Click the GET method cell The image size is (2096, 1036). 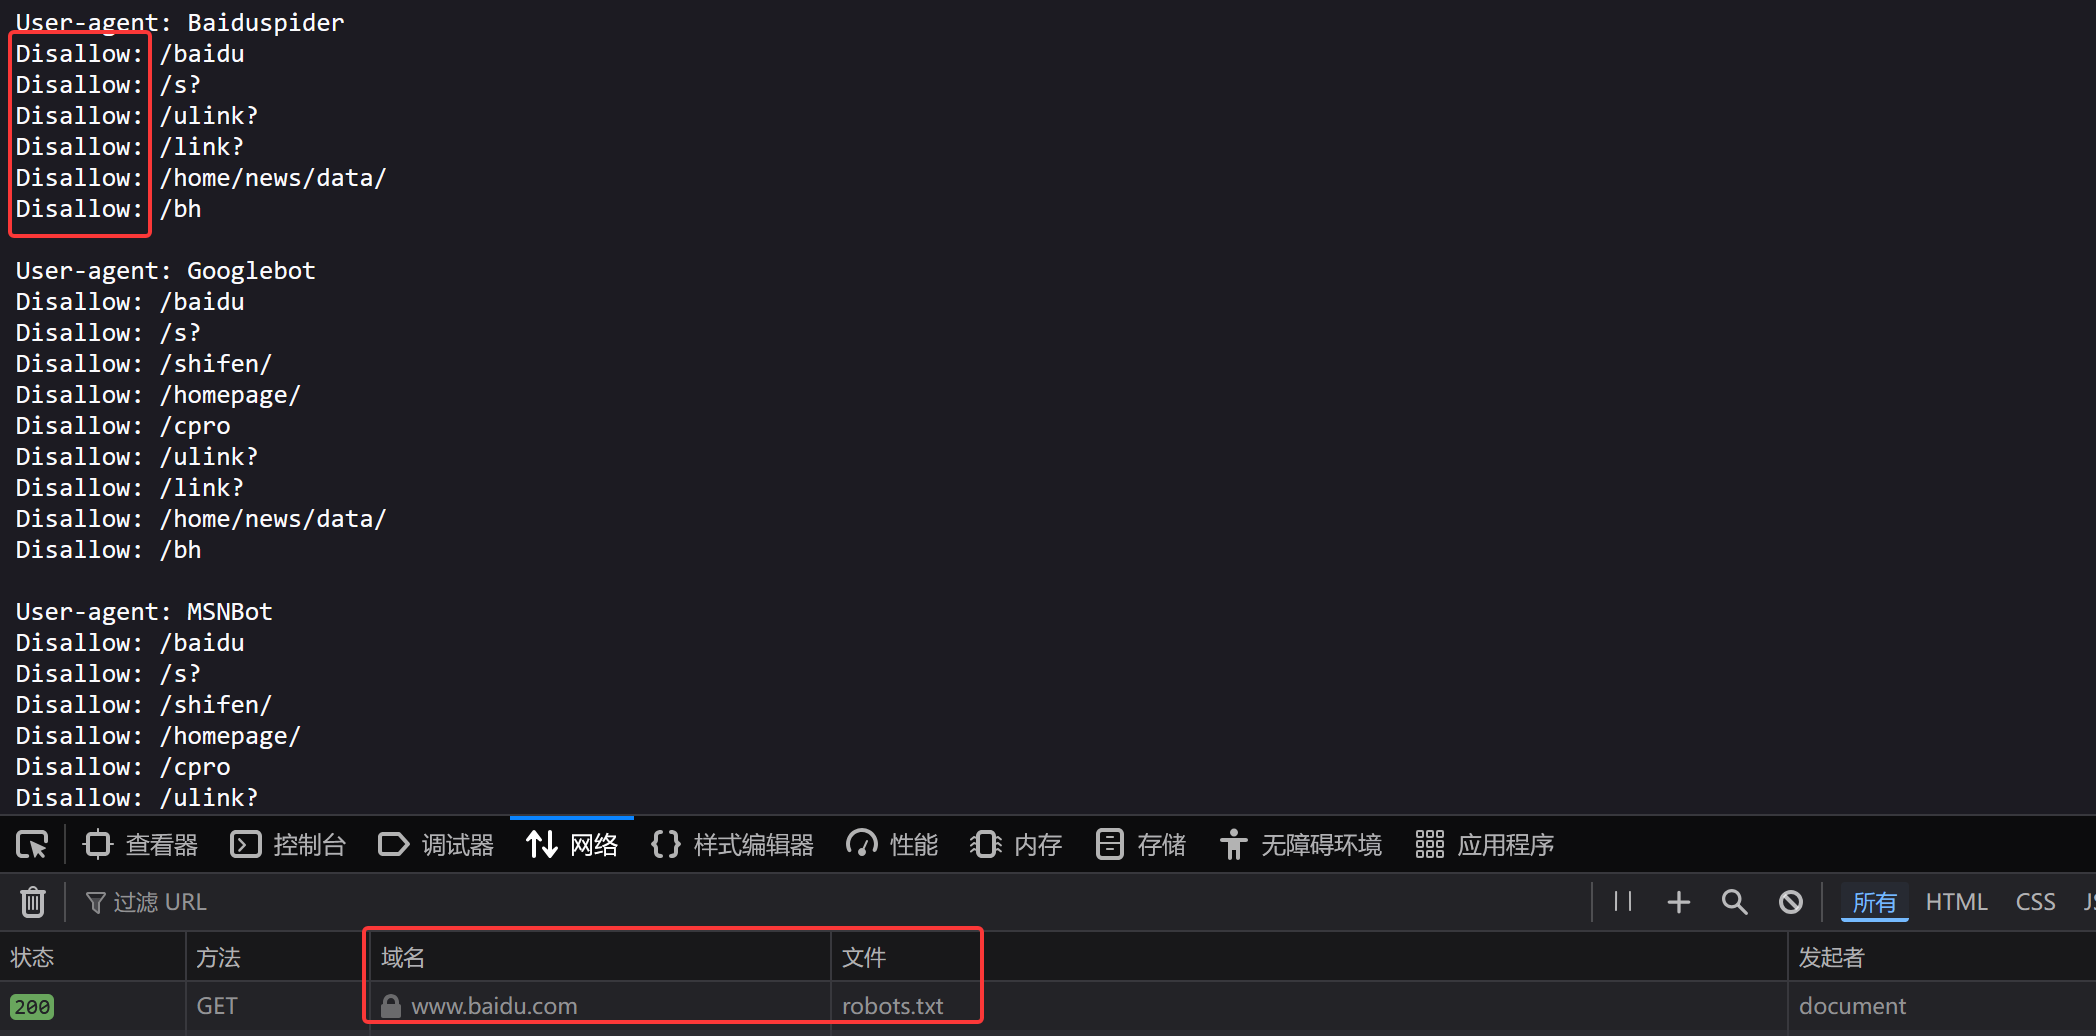pyautogui.click(x=277, y=1006)
